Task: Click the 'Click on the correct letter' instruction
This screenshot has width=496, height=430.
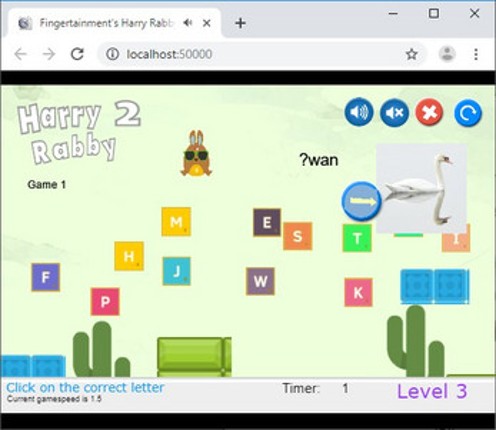Action: pyautogui.click(x=85, y=387)
